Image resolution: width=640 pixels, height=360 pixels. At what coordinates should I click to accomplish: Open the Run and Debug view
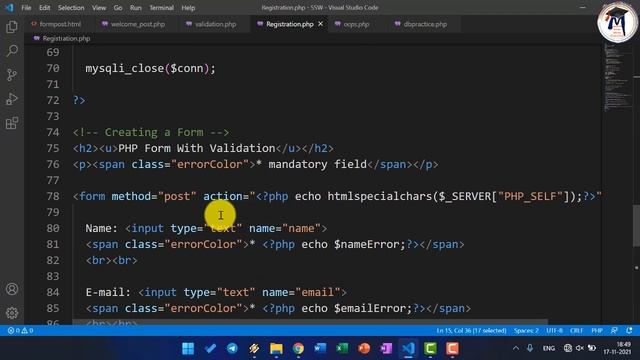click(12, 99)
